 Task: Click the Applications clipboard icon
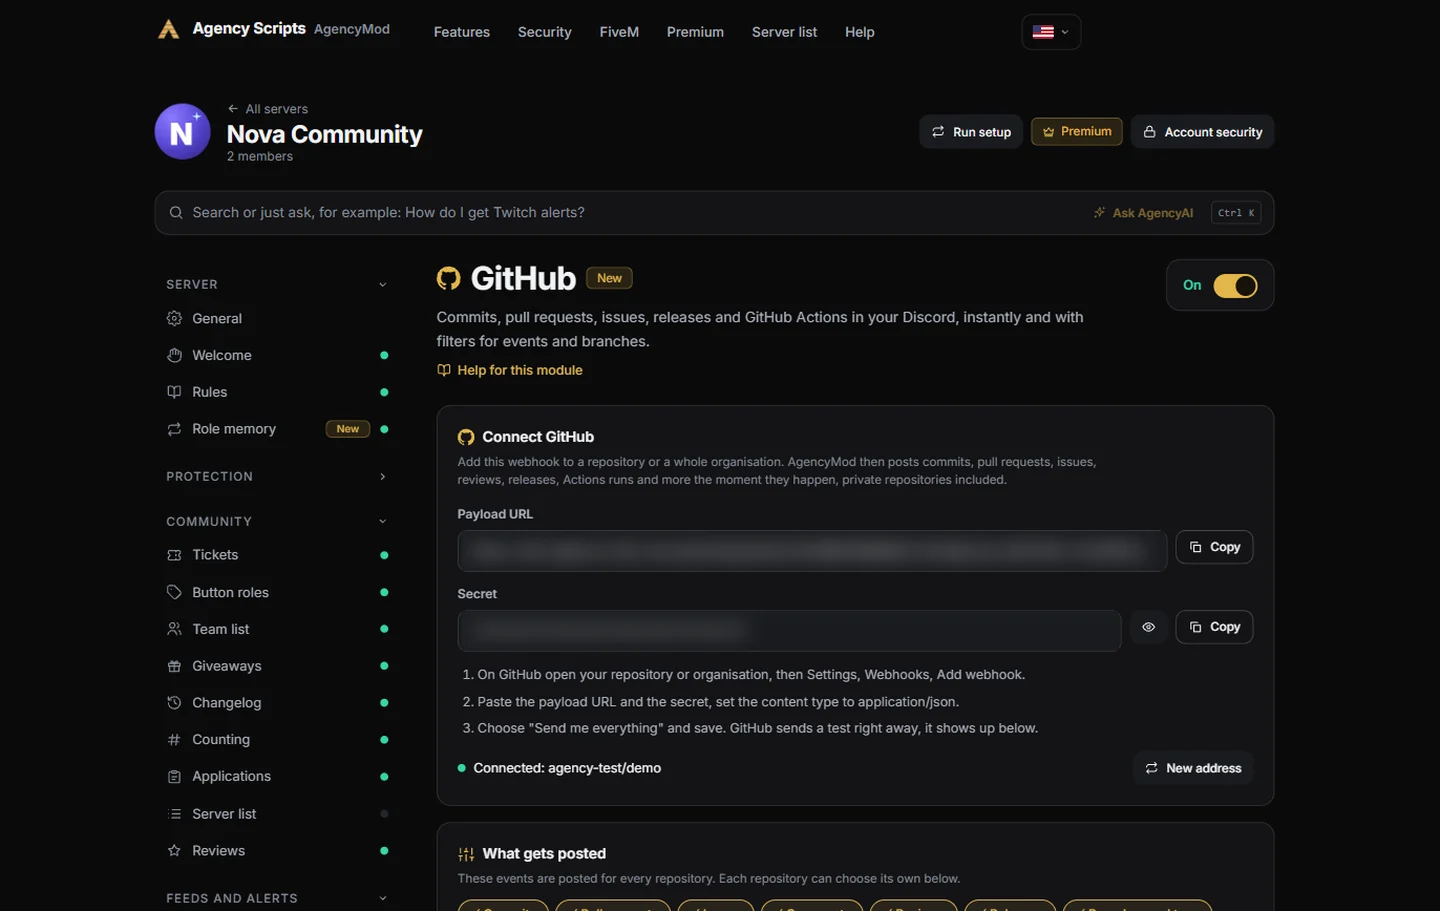coord(174,777)
